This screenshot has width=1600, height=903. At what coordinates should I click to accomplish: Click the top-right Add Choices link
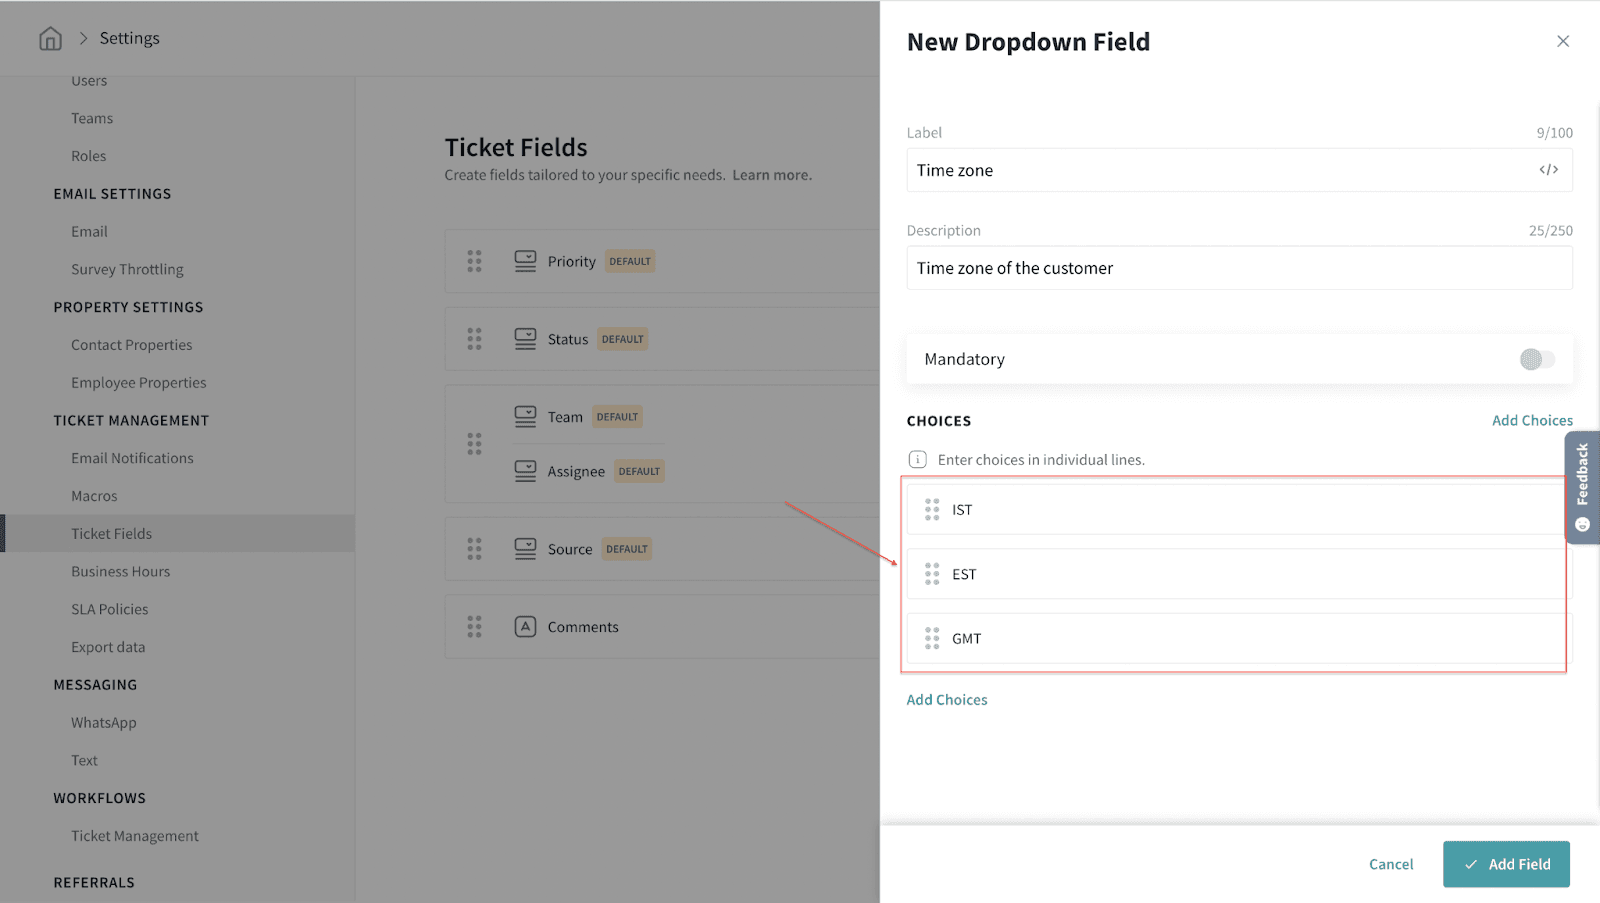tap(1532, 421)
